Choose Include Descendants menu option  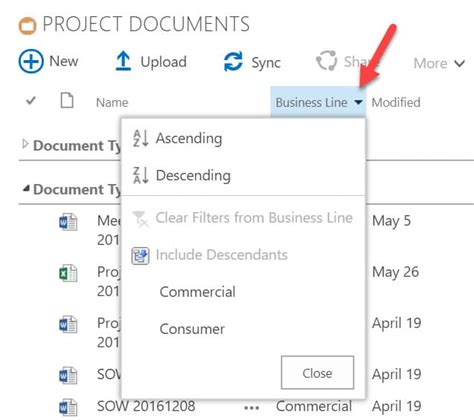tap(222, 255)
